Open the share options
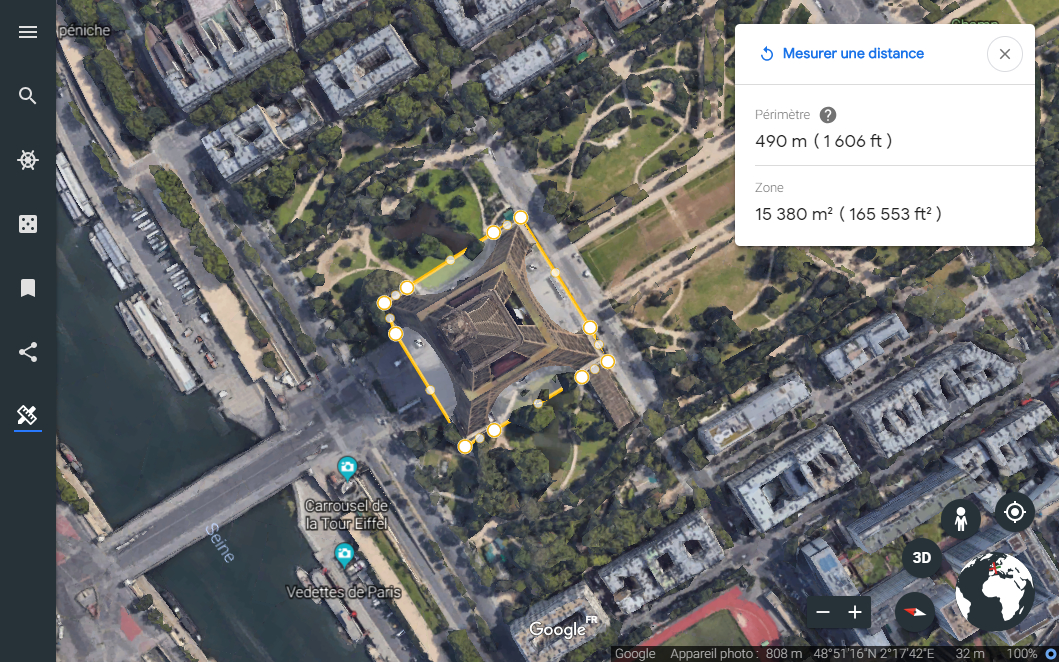 [27, 352]
